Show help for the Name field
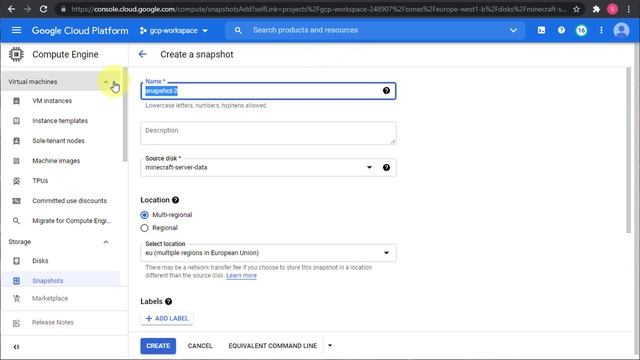Screen dimensions: 640x360 [x=386, y=91]
